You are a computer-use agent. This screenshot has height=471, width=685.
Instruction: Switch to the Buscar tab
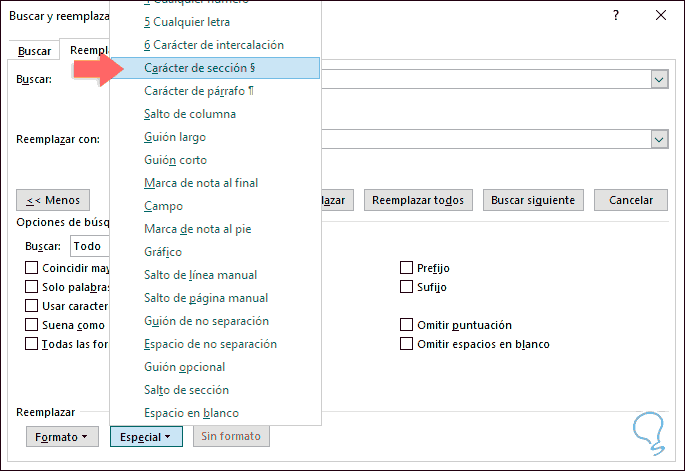click(36, 50)
